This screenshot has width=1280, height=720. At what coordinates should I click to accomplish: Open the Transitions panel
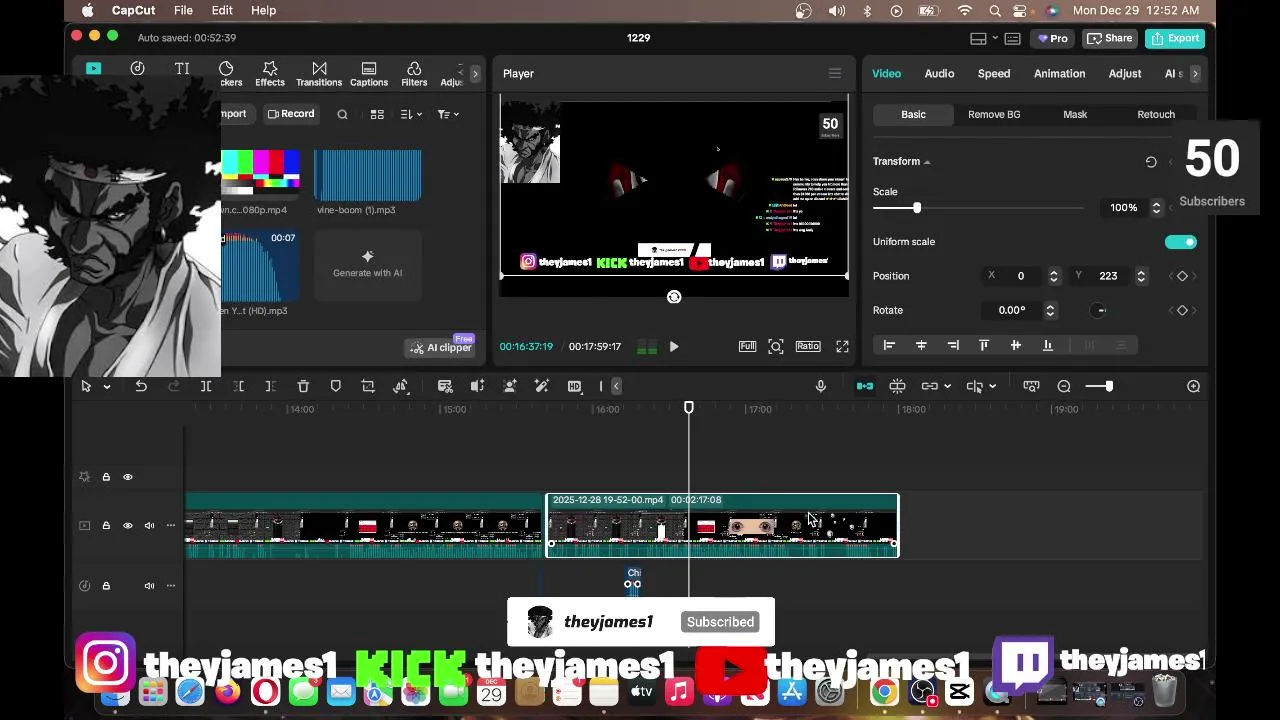coord(319,74)
